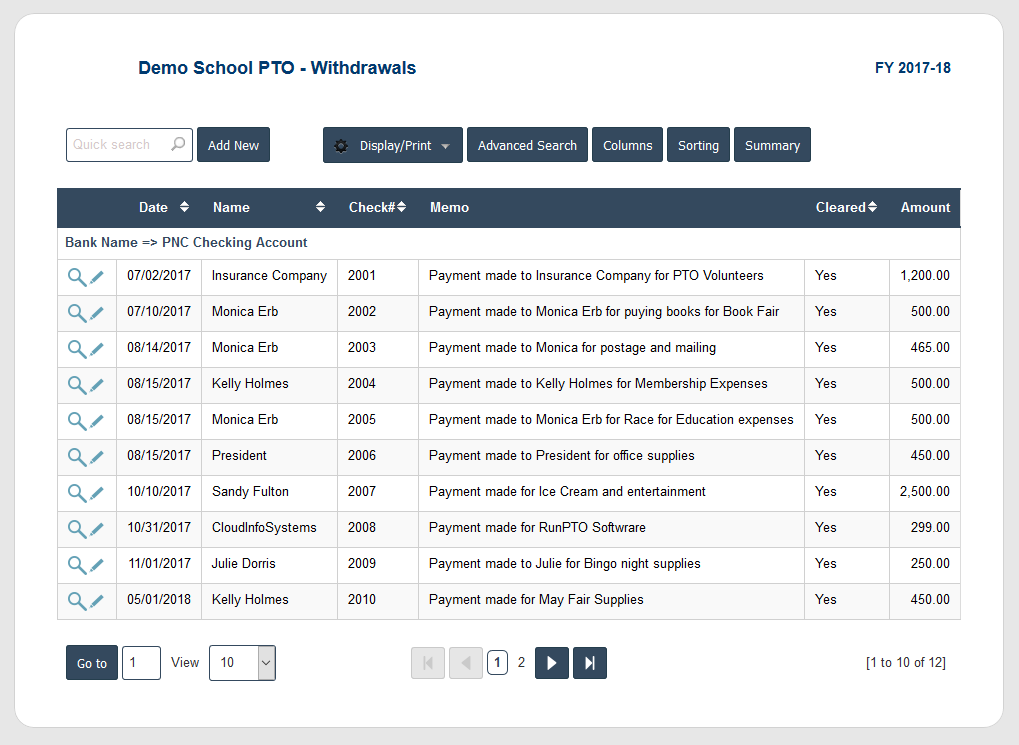Click the Summary button
This screenshot has height=745, width=1019.
pos(771,145)
